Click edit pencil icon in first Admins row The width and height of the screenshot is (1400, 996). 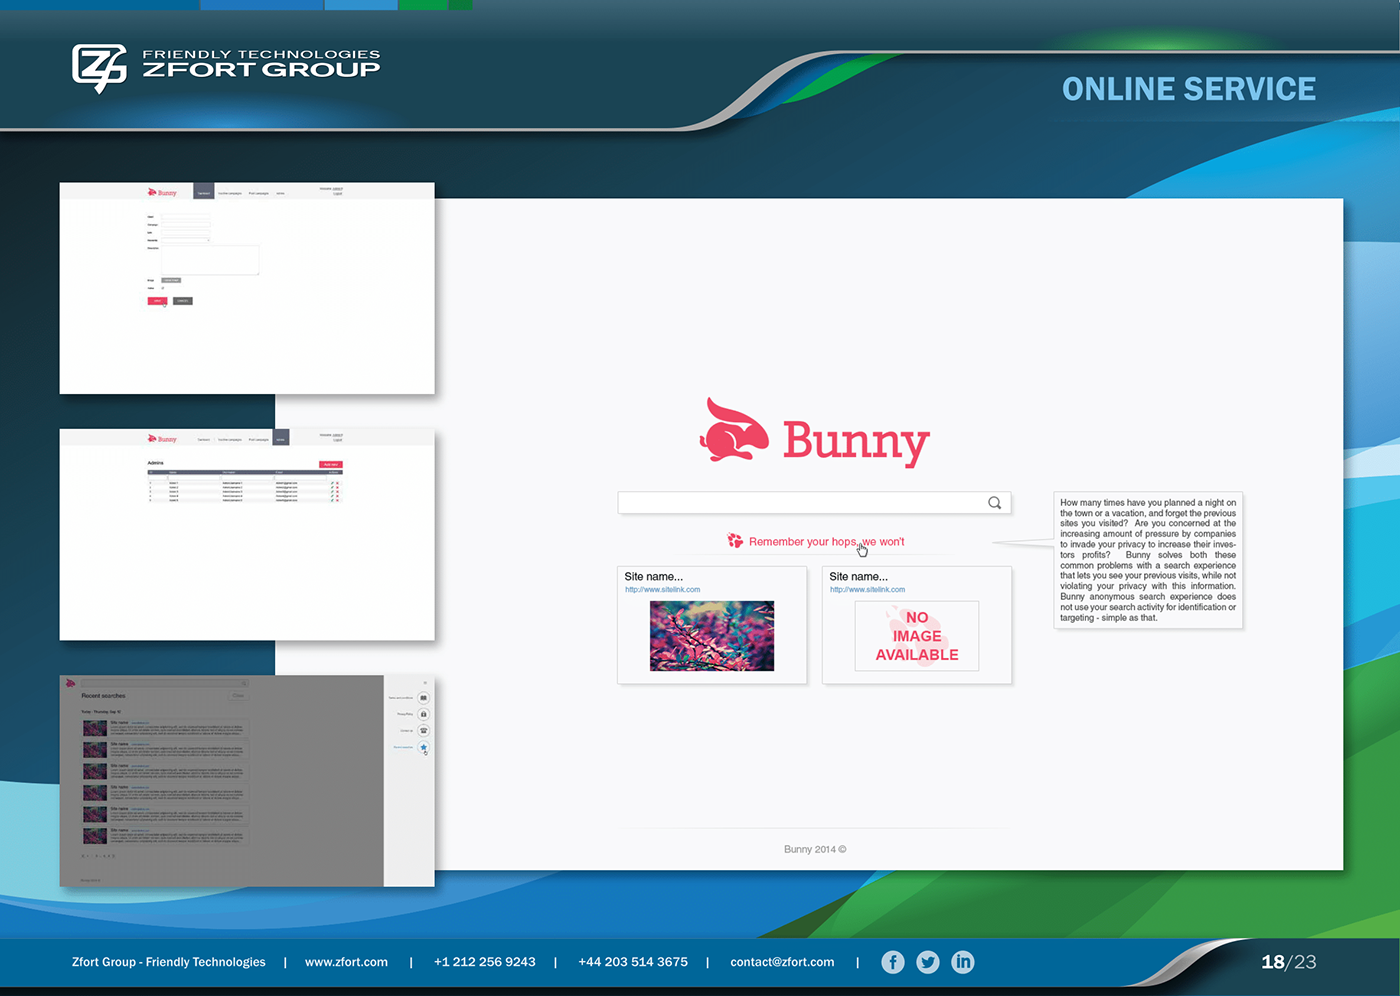click(332, 483)
